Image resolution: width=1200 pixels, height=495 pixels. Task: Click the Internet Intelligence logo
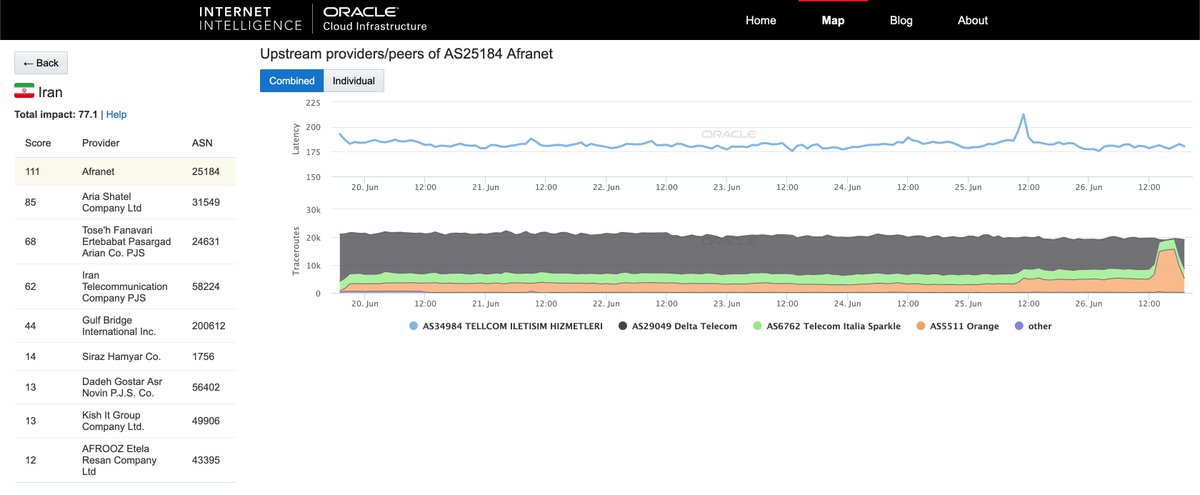[x=251, y=19]
